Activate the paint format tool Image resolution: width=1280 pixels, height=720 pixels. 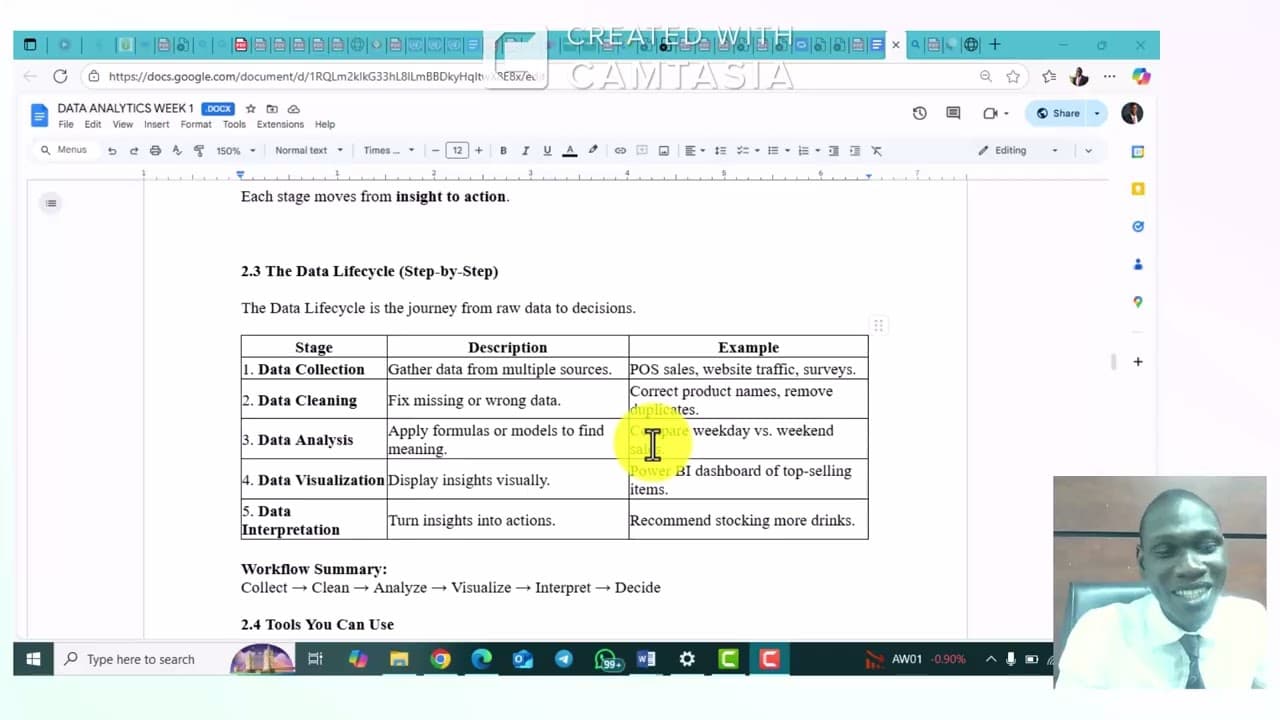tap(198, 151)
